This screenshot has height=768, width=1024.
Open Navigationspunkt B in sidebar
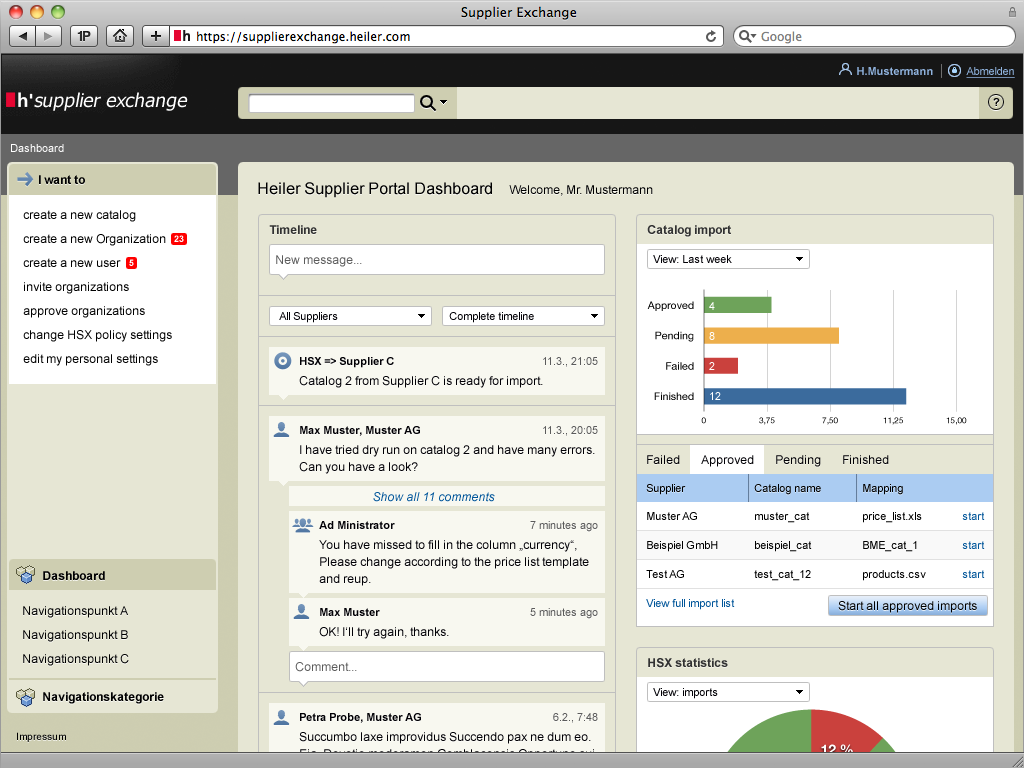coord(75,635)
